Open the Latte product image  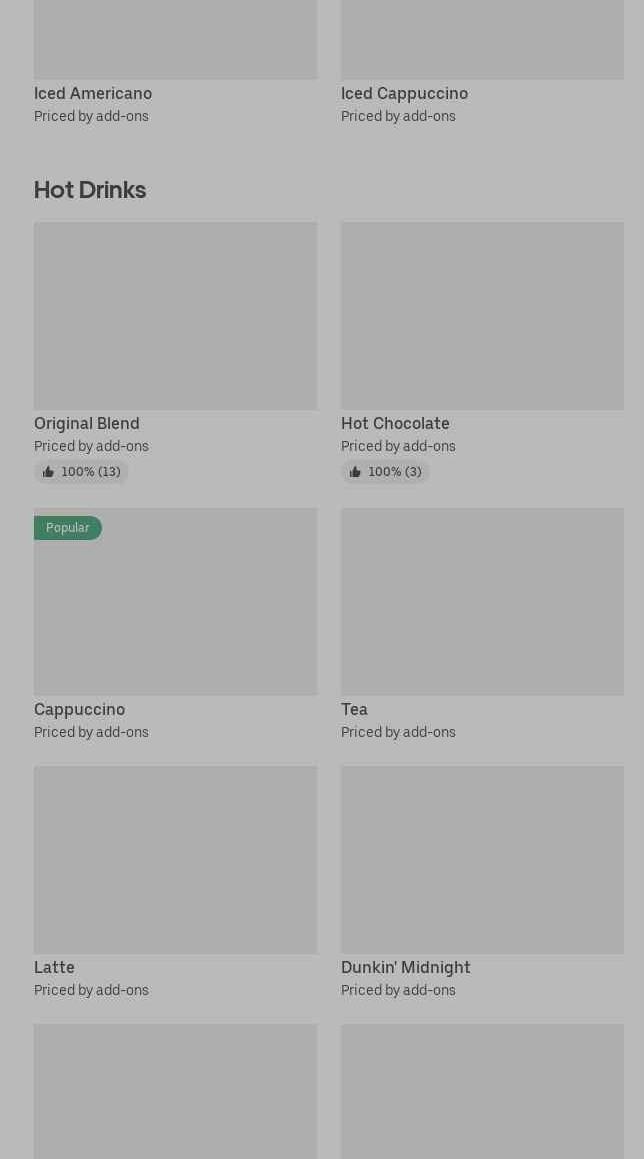pos(175,860)
